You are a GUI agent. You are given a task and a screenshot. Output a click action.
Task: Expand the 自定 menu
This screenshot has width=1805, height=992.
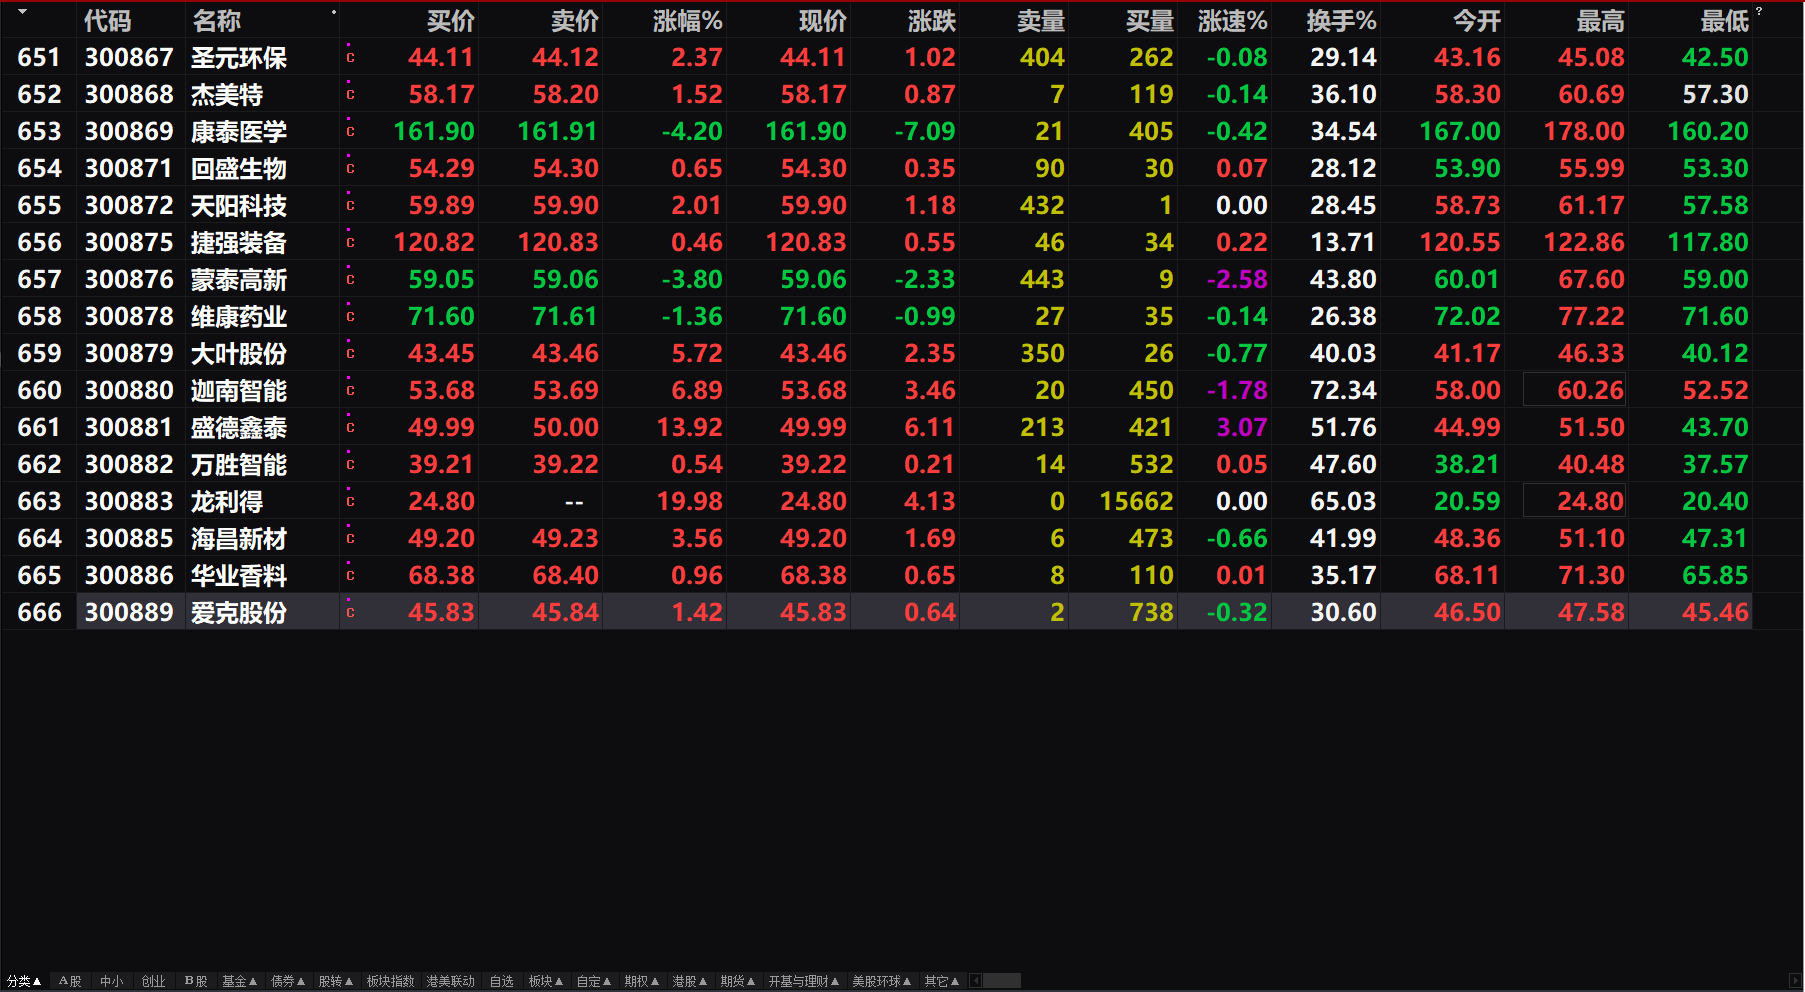pos(594,981)
